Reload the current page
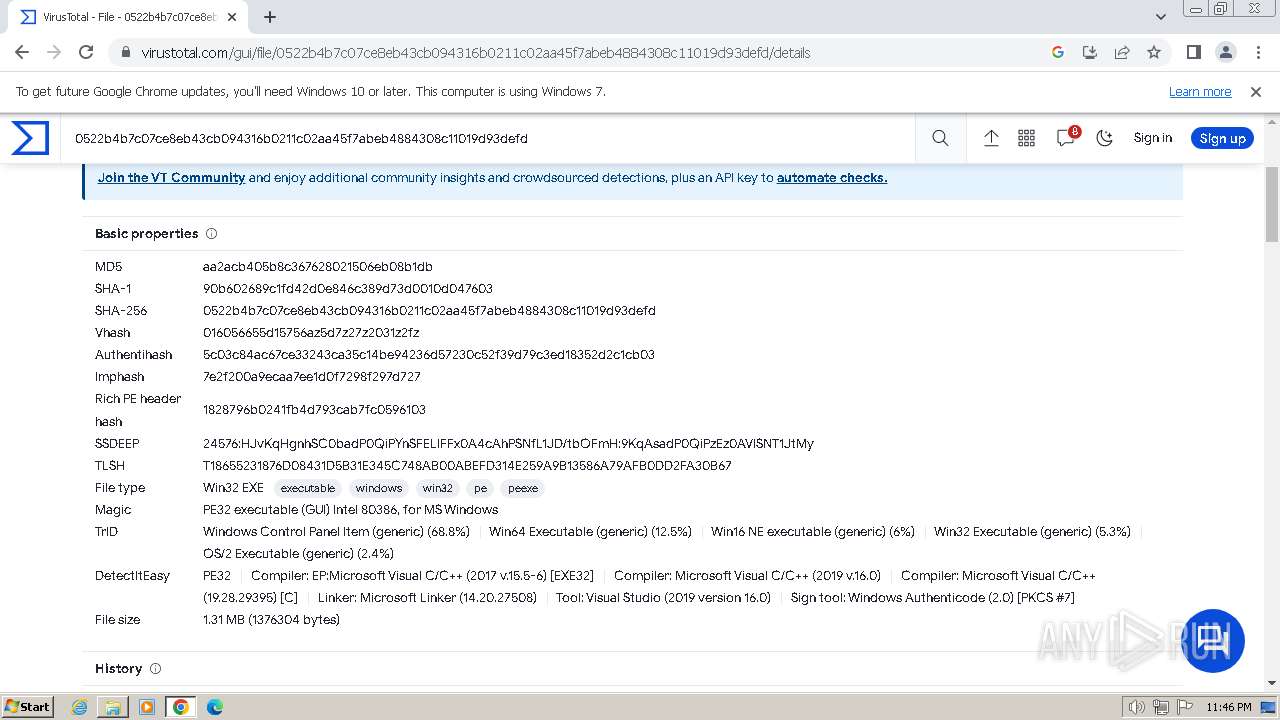The width and height of the screenshot is (1280, 720). click(x=86, y=52)
